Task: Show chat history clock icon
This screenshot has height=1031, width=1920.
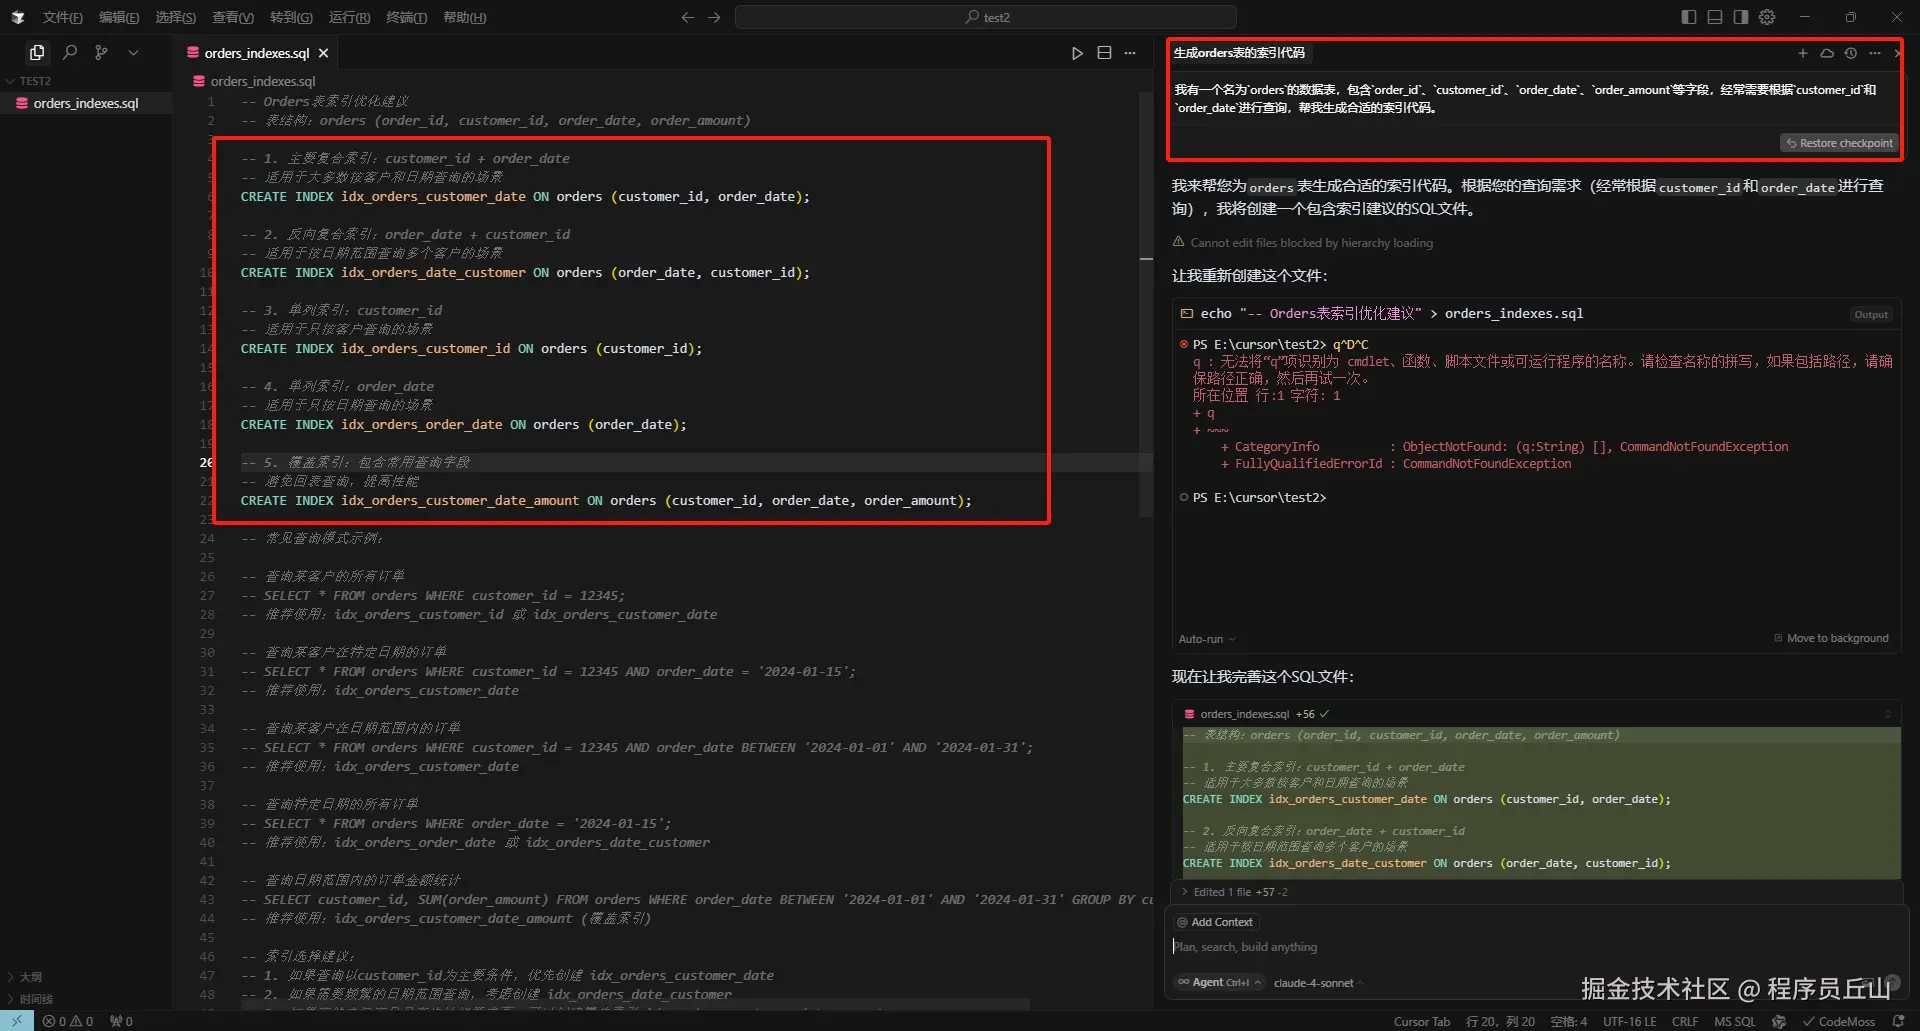Action: click(x=1850, y=53)
